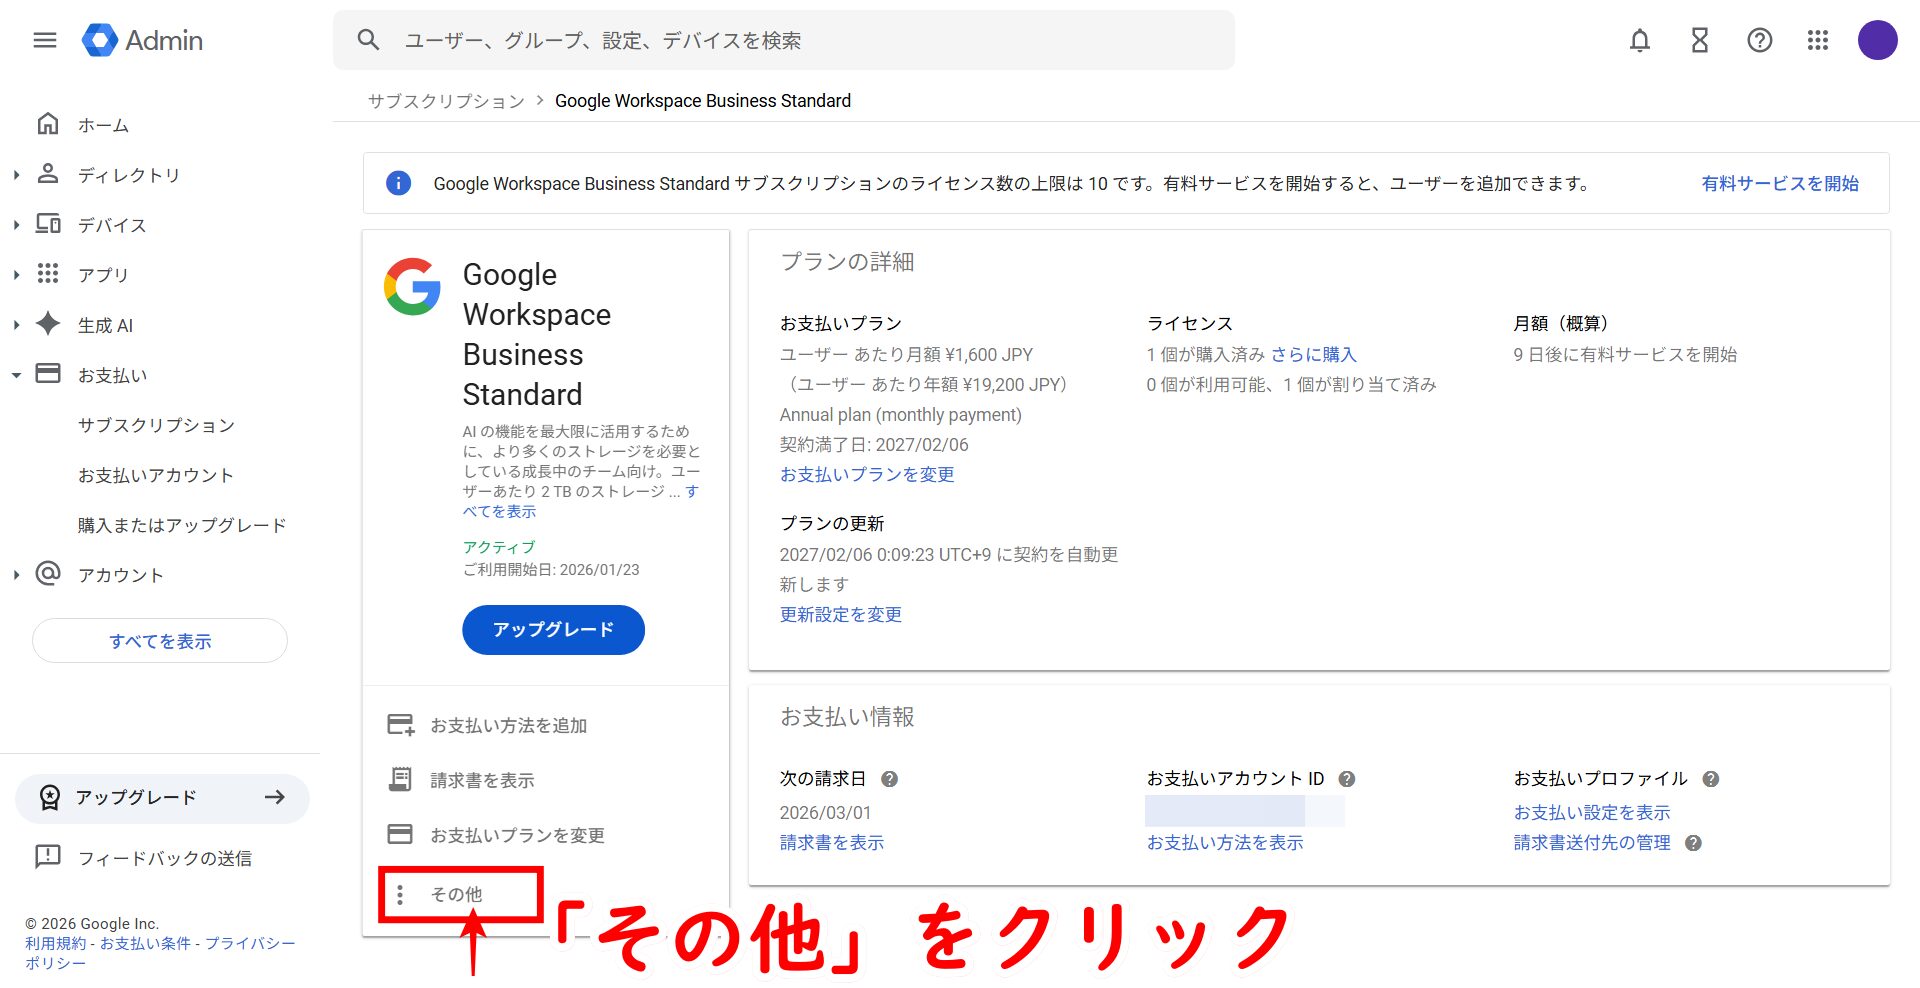
Task: Click the purple account avatar
Action: [1877, 40]
